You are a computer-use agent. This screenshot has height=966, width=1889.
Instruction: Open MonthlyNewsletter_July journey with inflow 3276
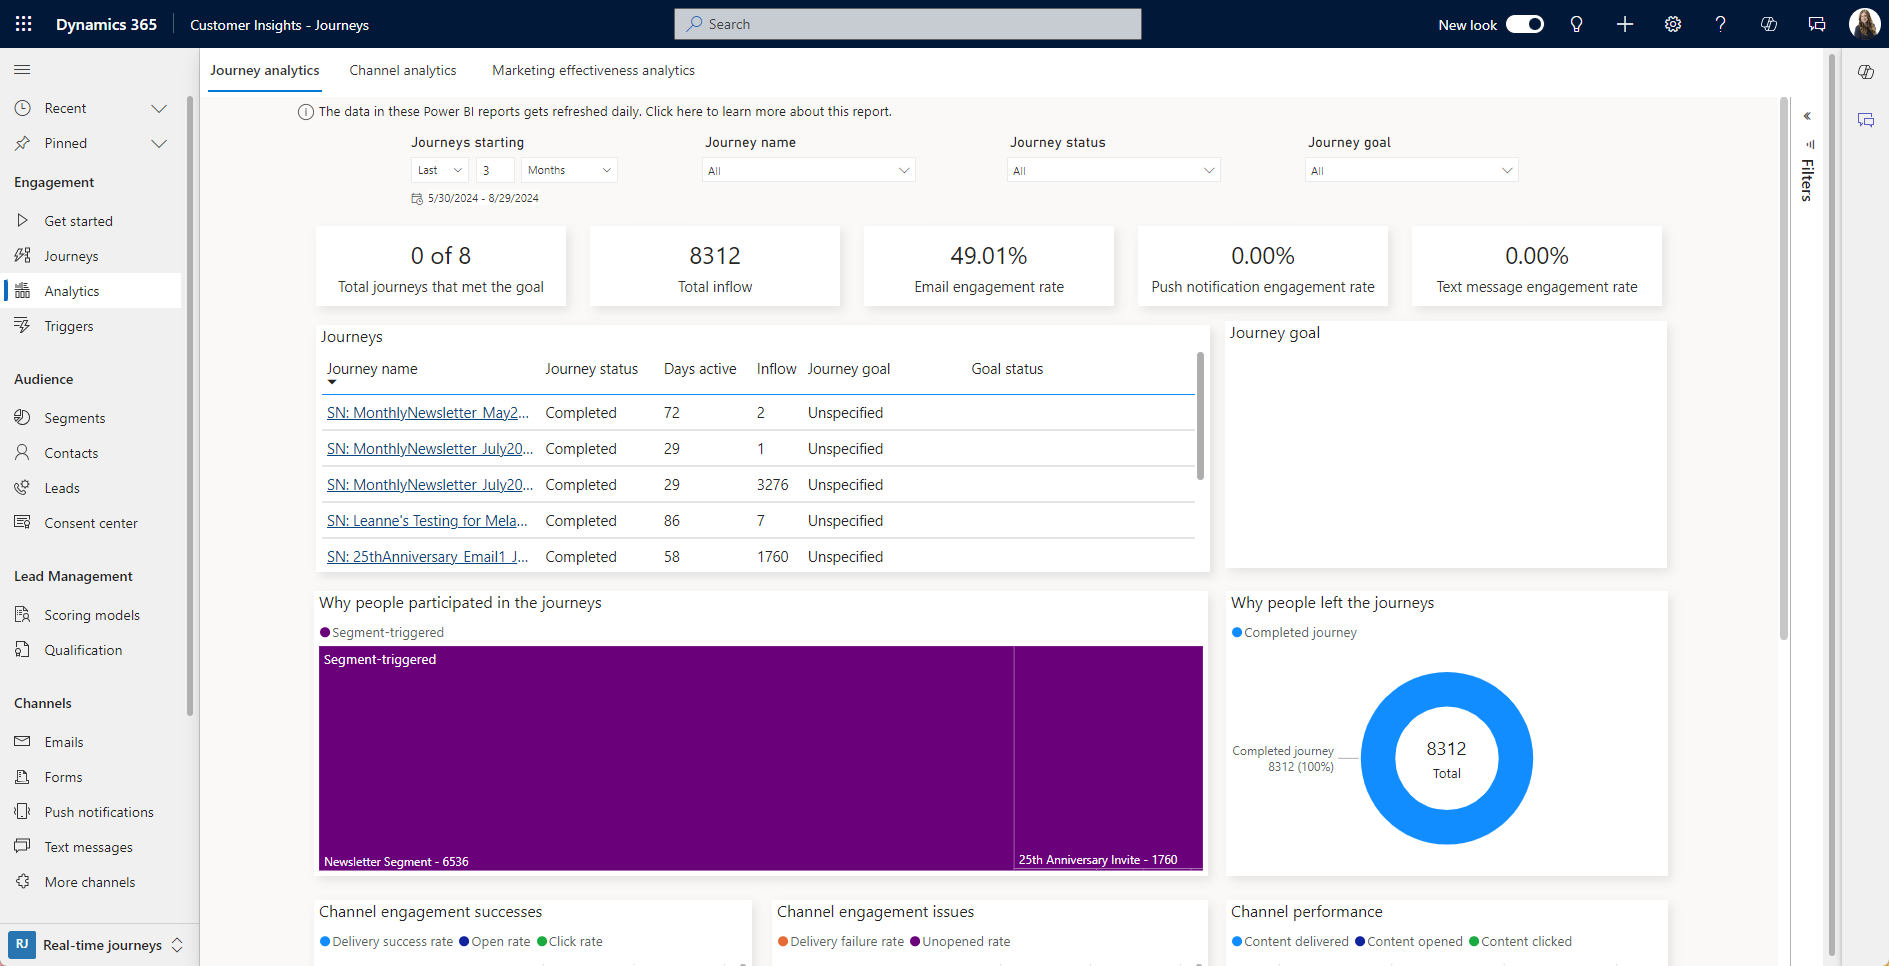(430, 485)
